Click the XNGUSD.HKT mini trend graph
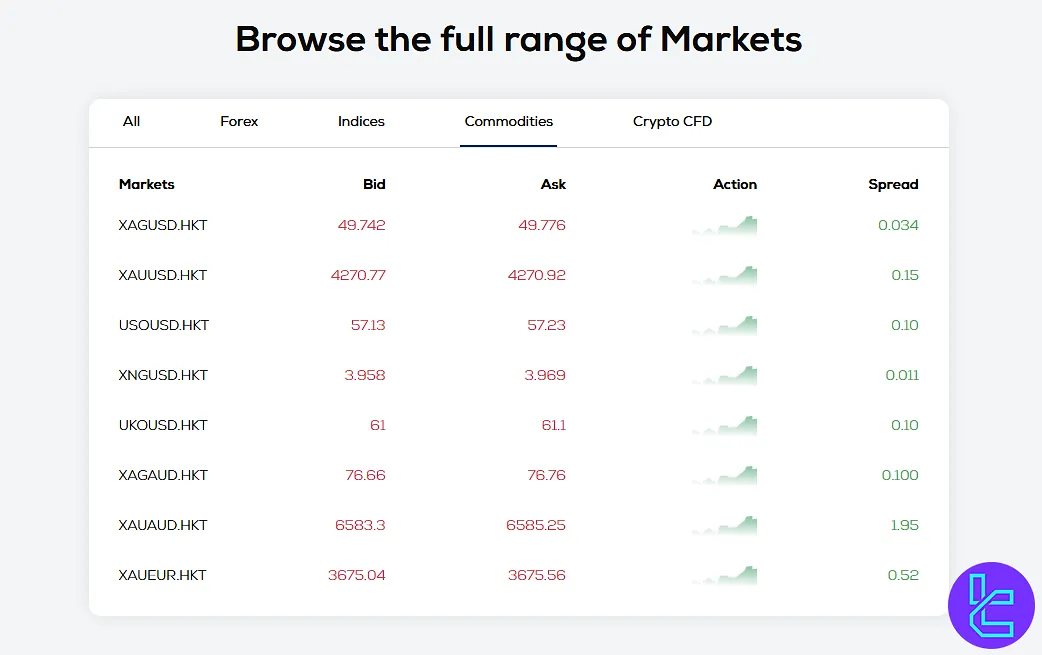This screenshot has height=655, width=1042. pos(723,375)
